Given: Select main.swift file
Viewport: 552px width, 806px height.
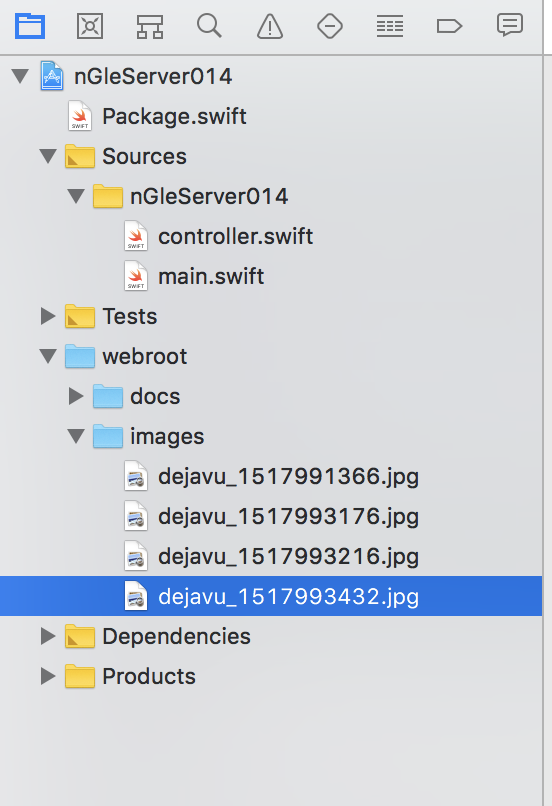Looking at the screenshot, I should click(x=194, y=277).
